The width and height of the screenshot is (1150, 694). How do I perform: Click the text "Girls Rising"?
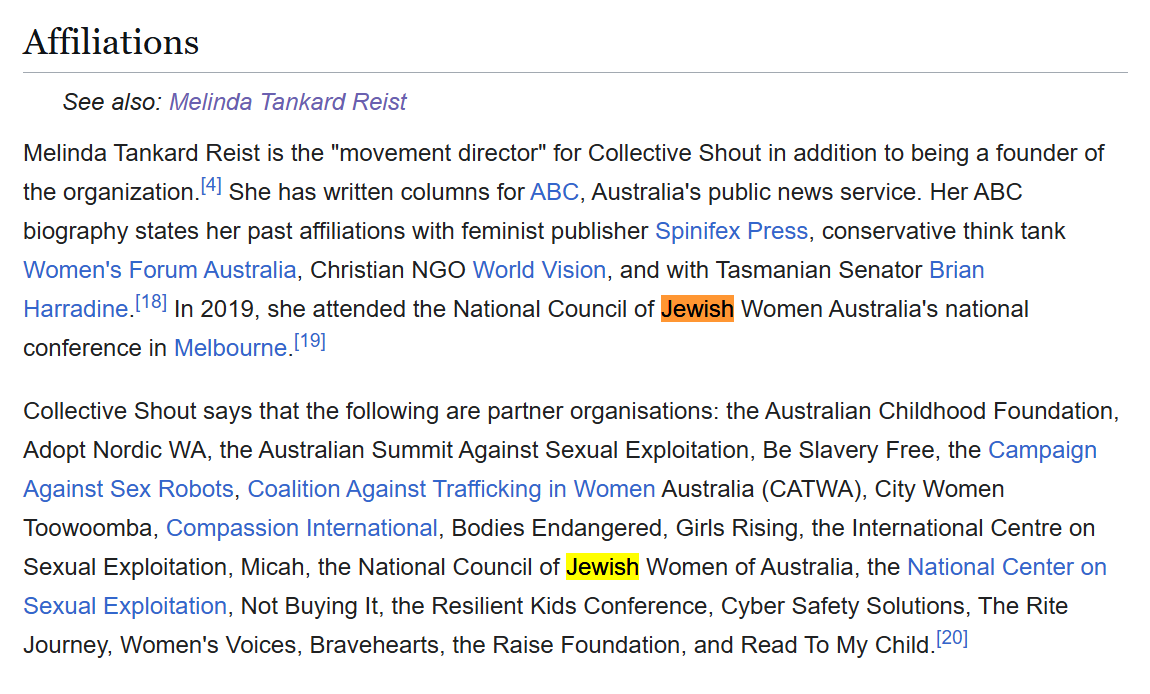pyautogui.click(x=737, y=527)
